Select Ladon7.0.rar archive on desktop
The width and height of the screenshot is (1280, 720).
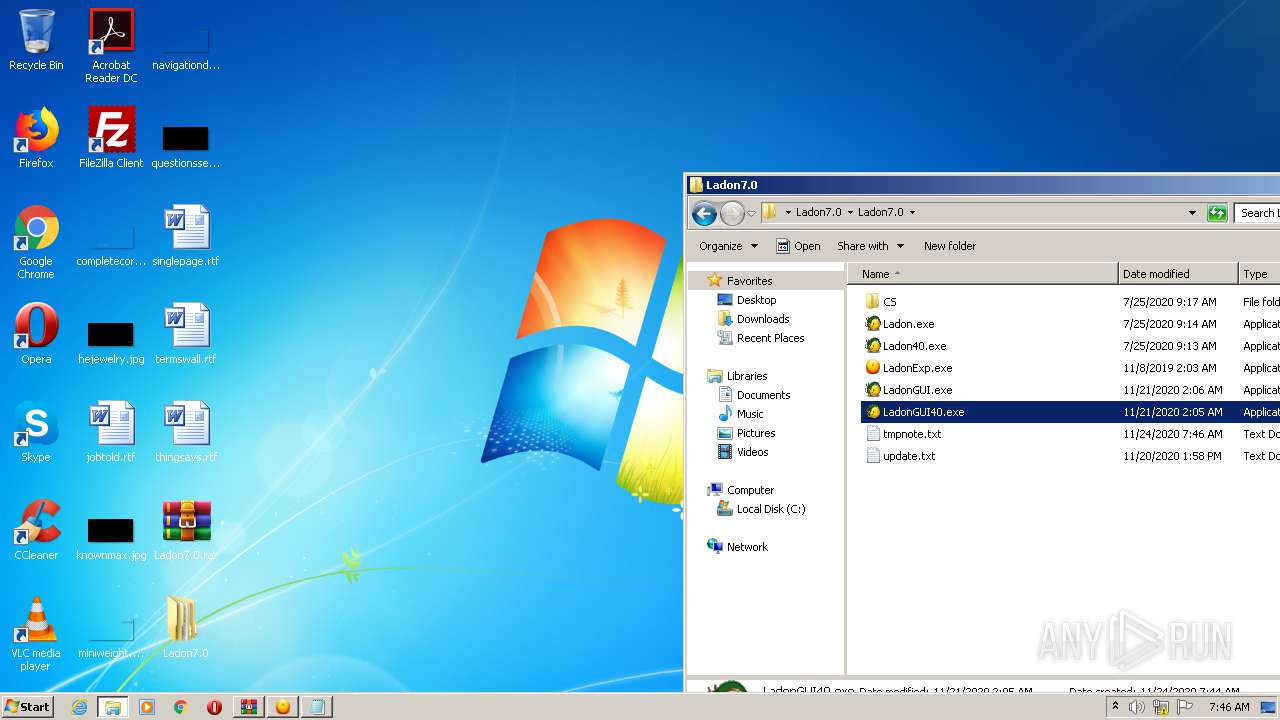(186, 530)
